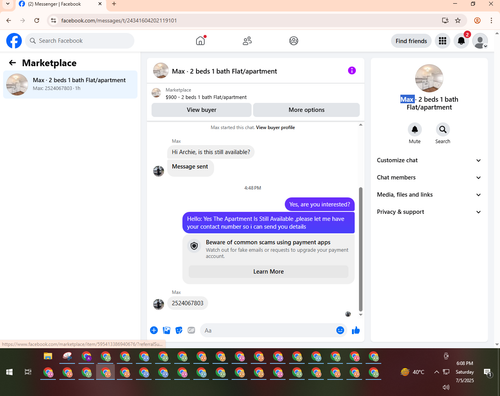Mute the conversation with the bell icon

[x=415, y=129]
